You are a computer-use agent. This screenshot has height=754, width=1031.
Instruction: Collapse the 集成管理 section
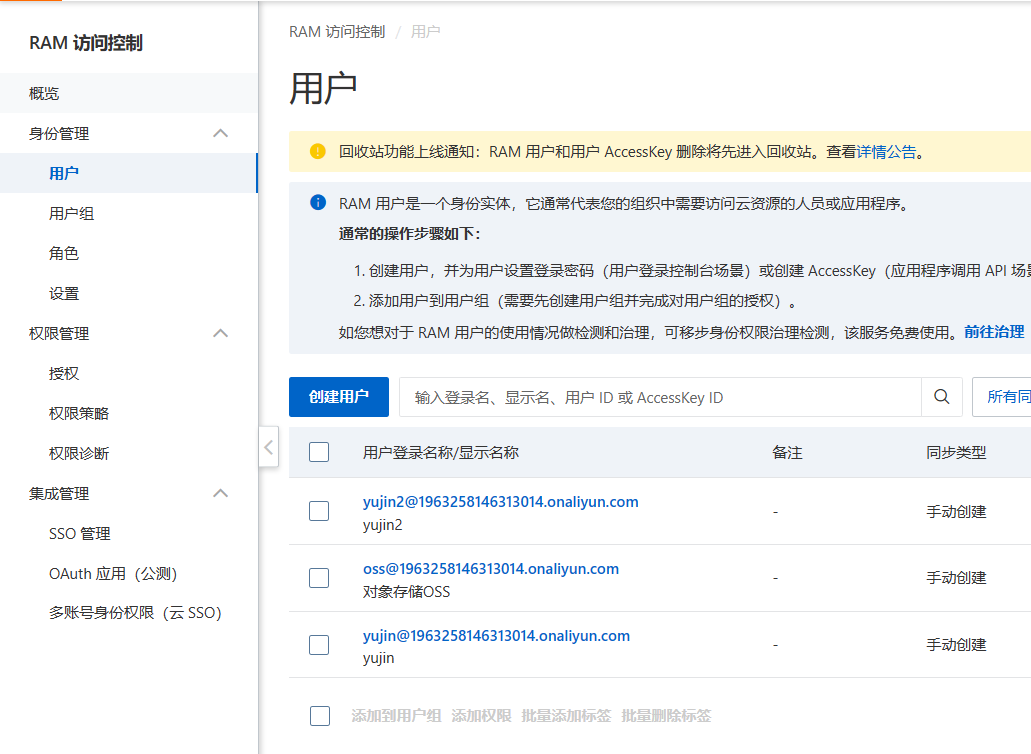tap(220, 494)
